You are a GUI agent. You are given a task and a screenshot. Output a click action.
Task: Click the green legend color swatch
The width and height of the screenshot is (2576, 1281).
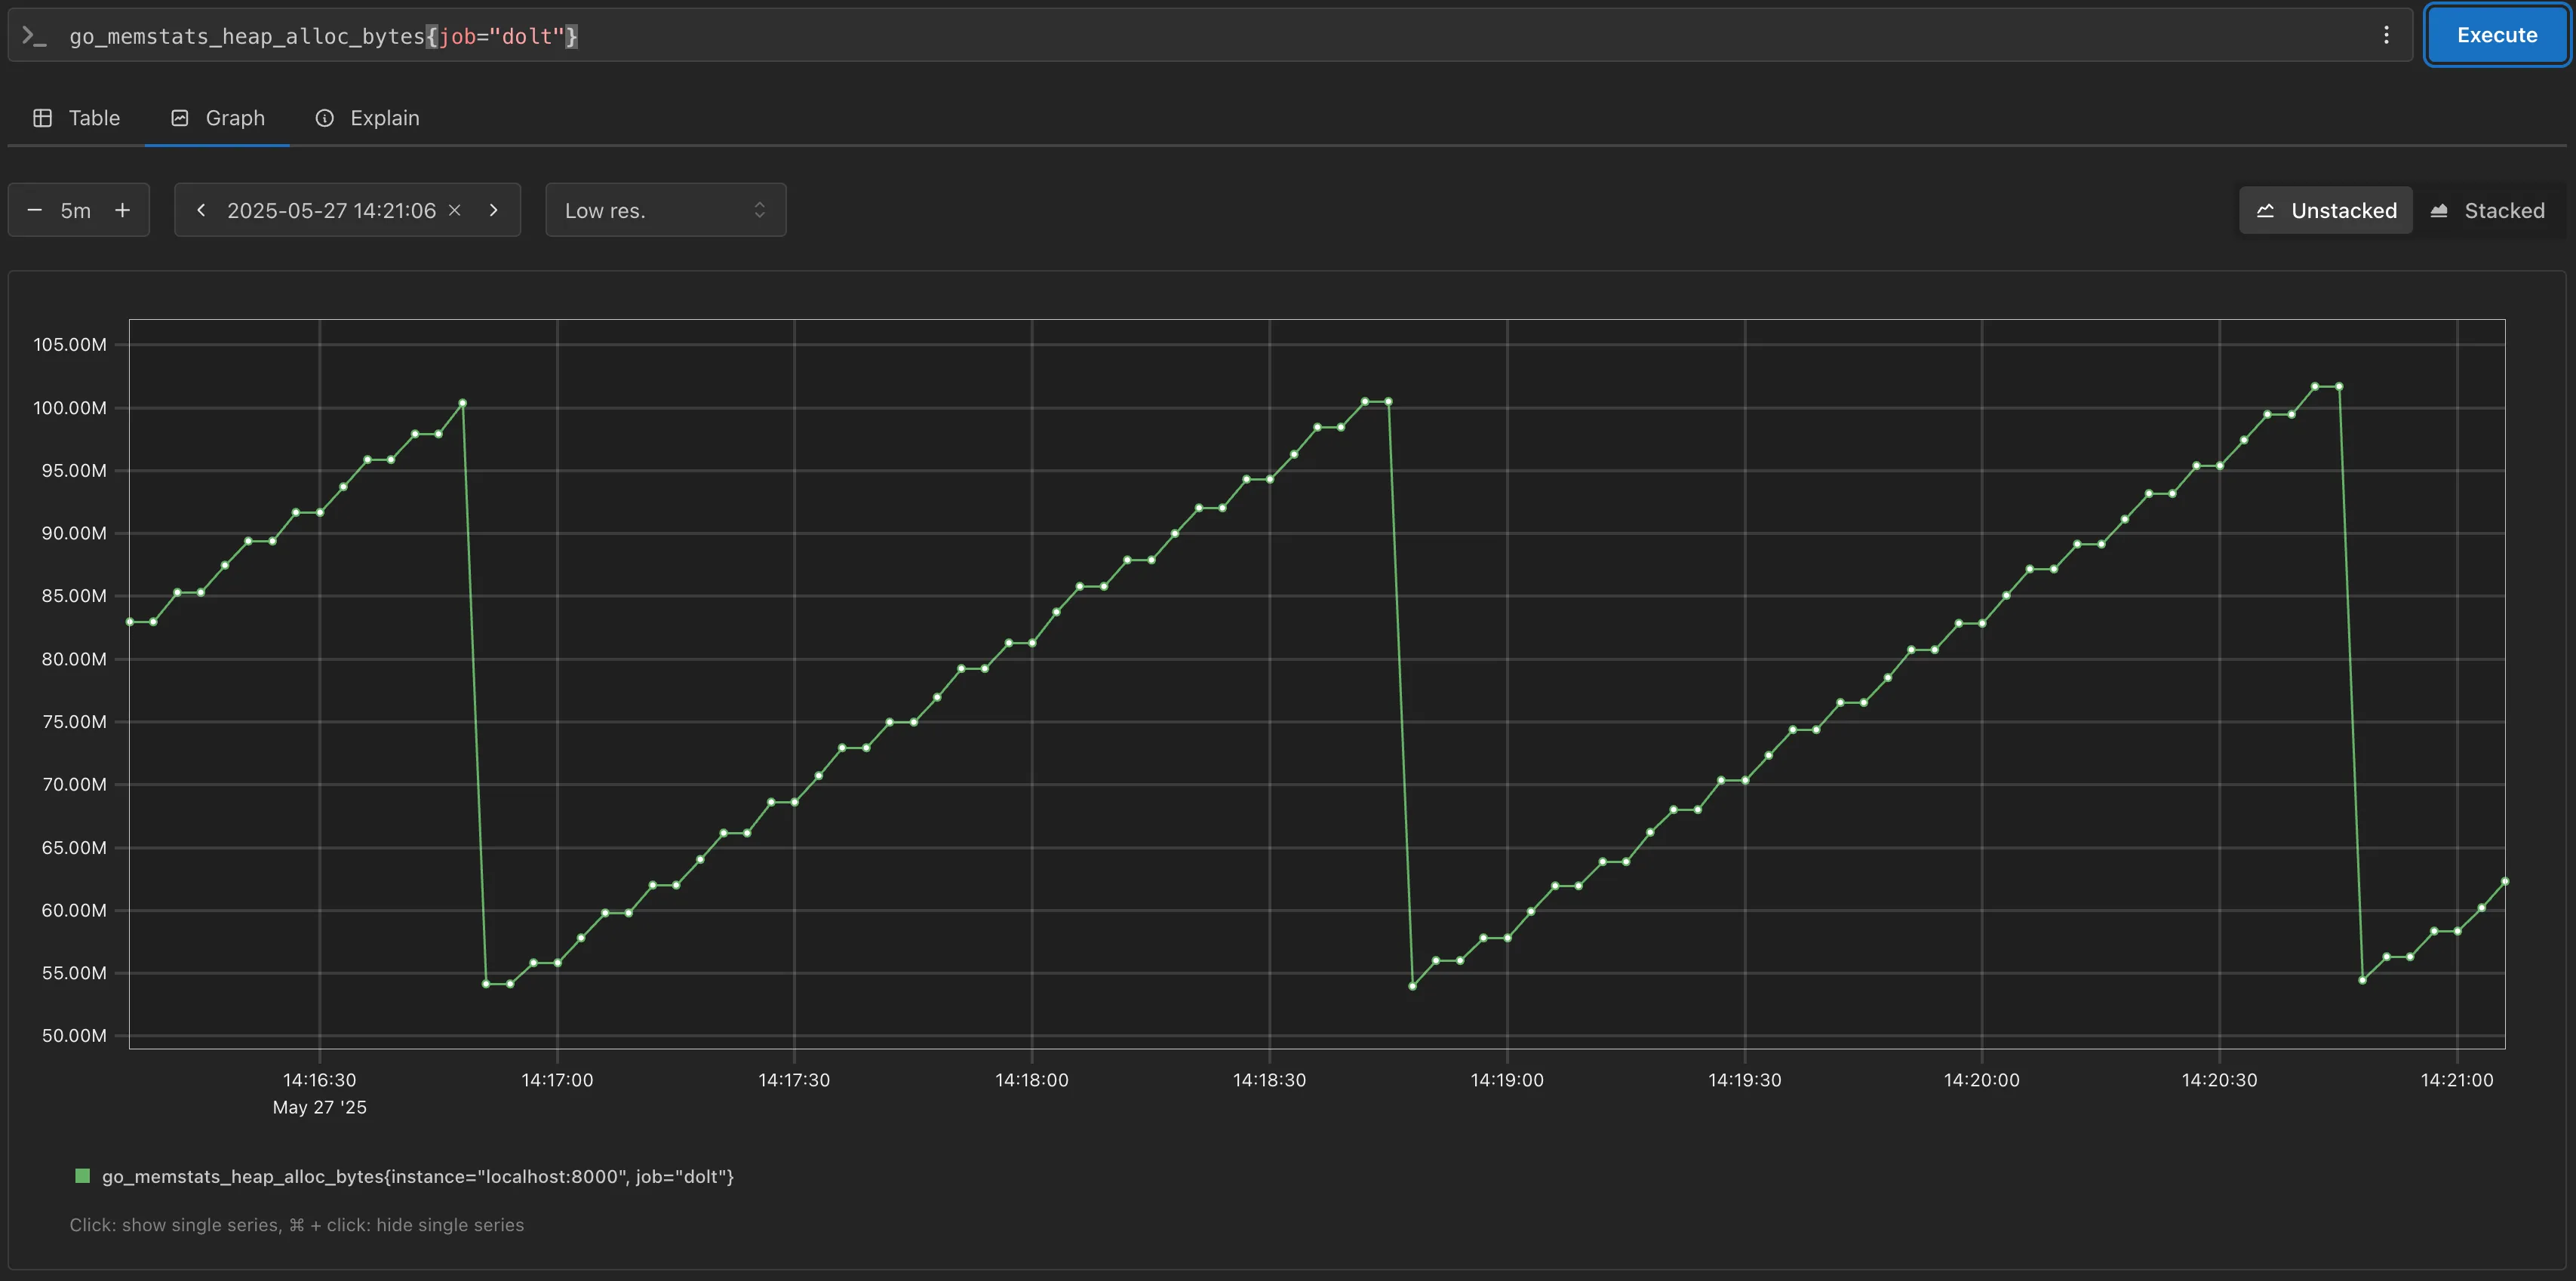[82, 1176]
